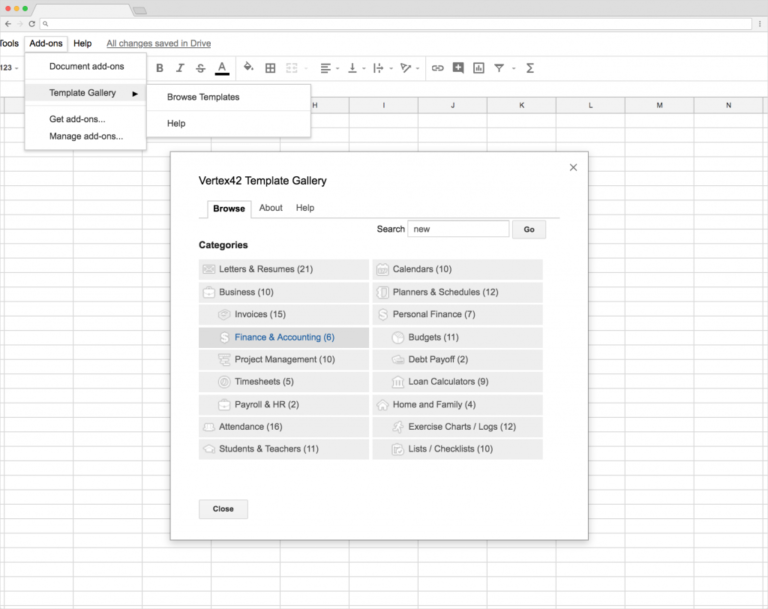The height and width of the screenshot is (609, 768).
Task: Open the Add-ons menu
Action: coord(46,43)
